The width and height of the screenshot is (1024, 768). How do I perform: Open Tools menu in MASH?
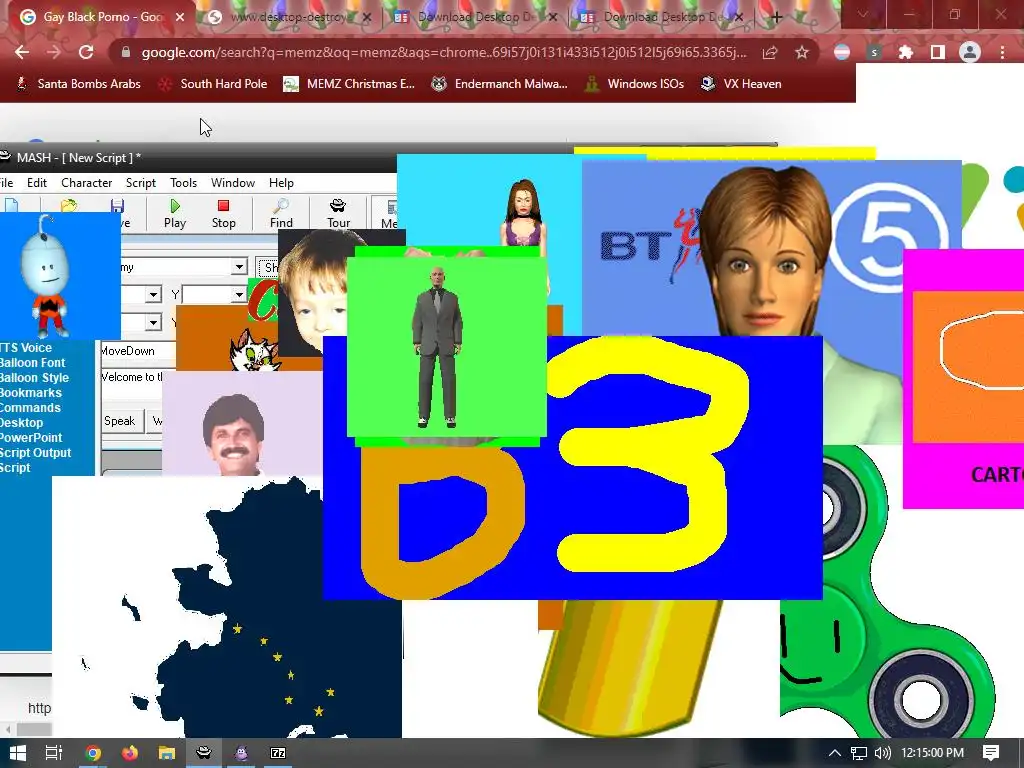point(183,183)
